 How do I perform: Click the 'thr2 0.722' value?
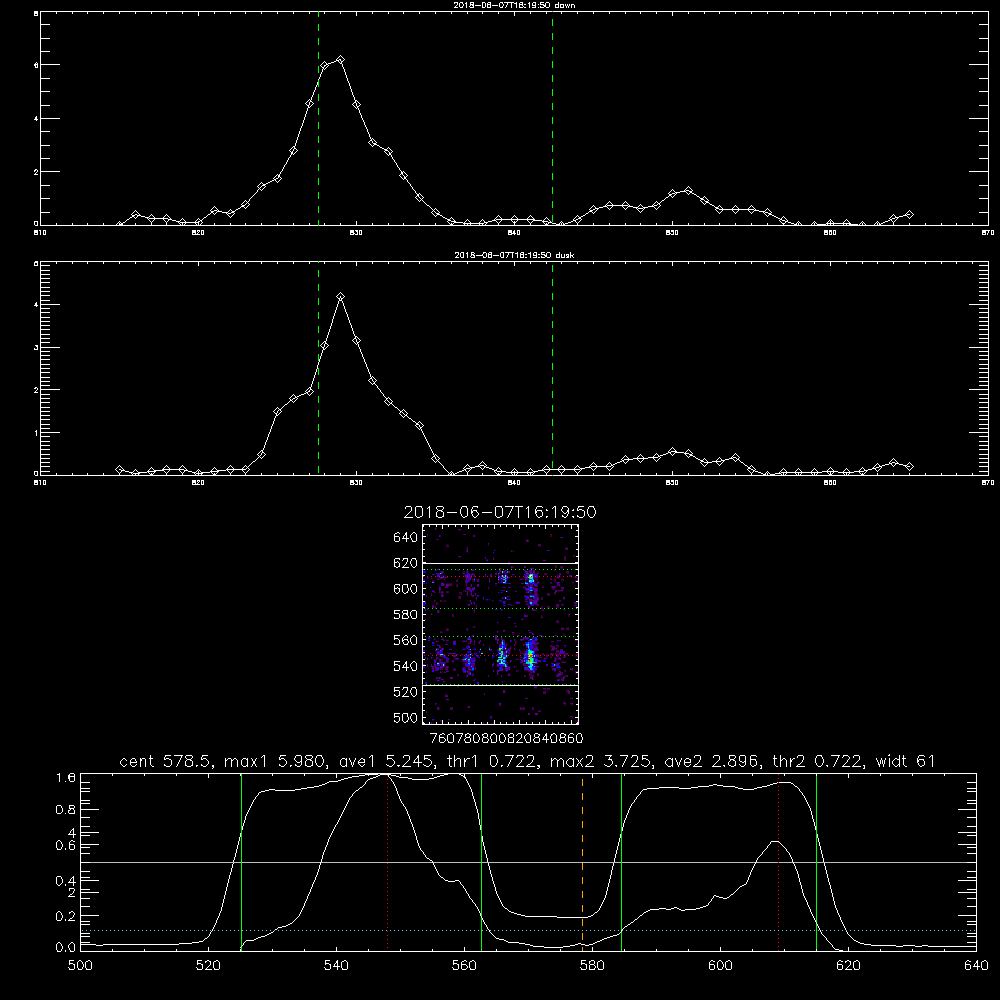tap(817, 761)
